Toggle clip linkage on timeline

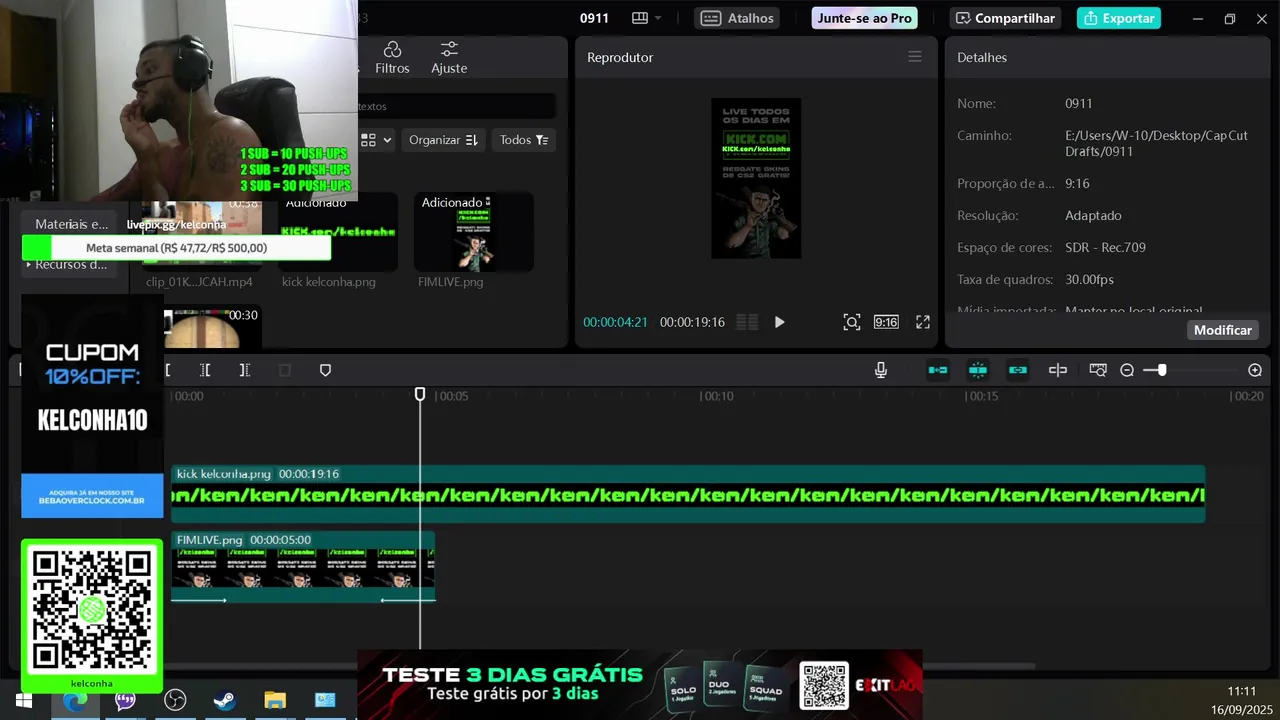(1018, 370)
